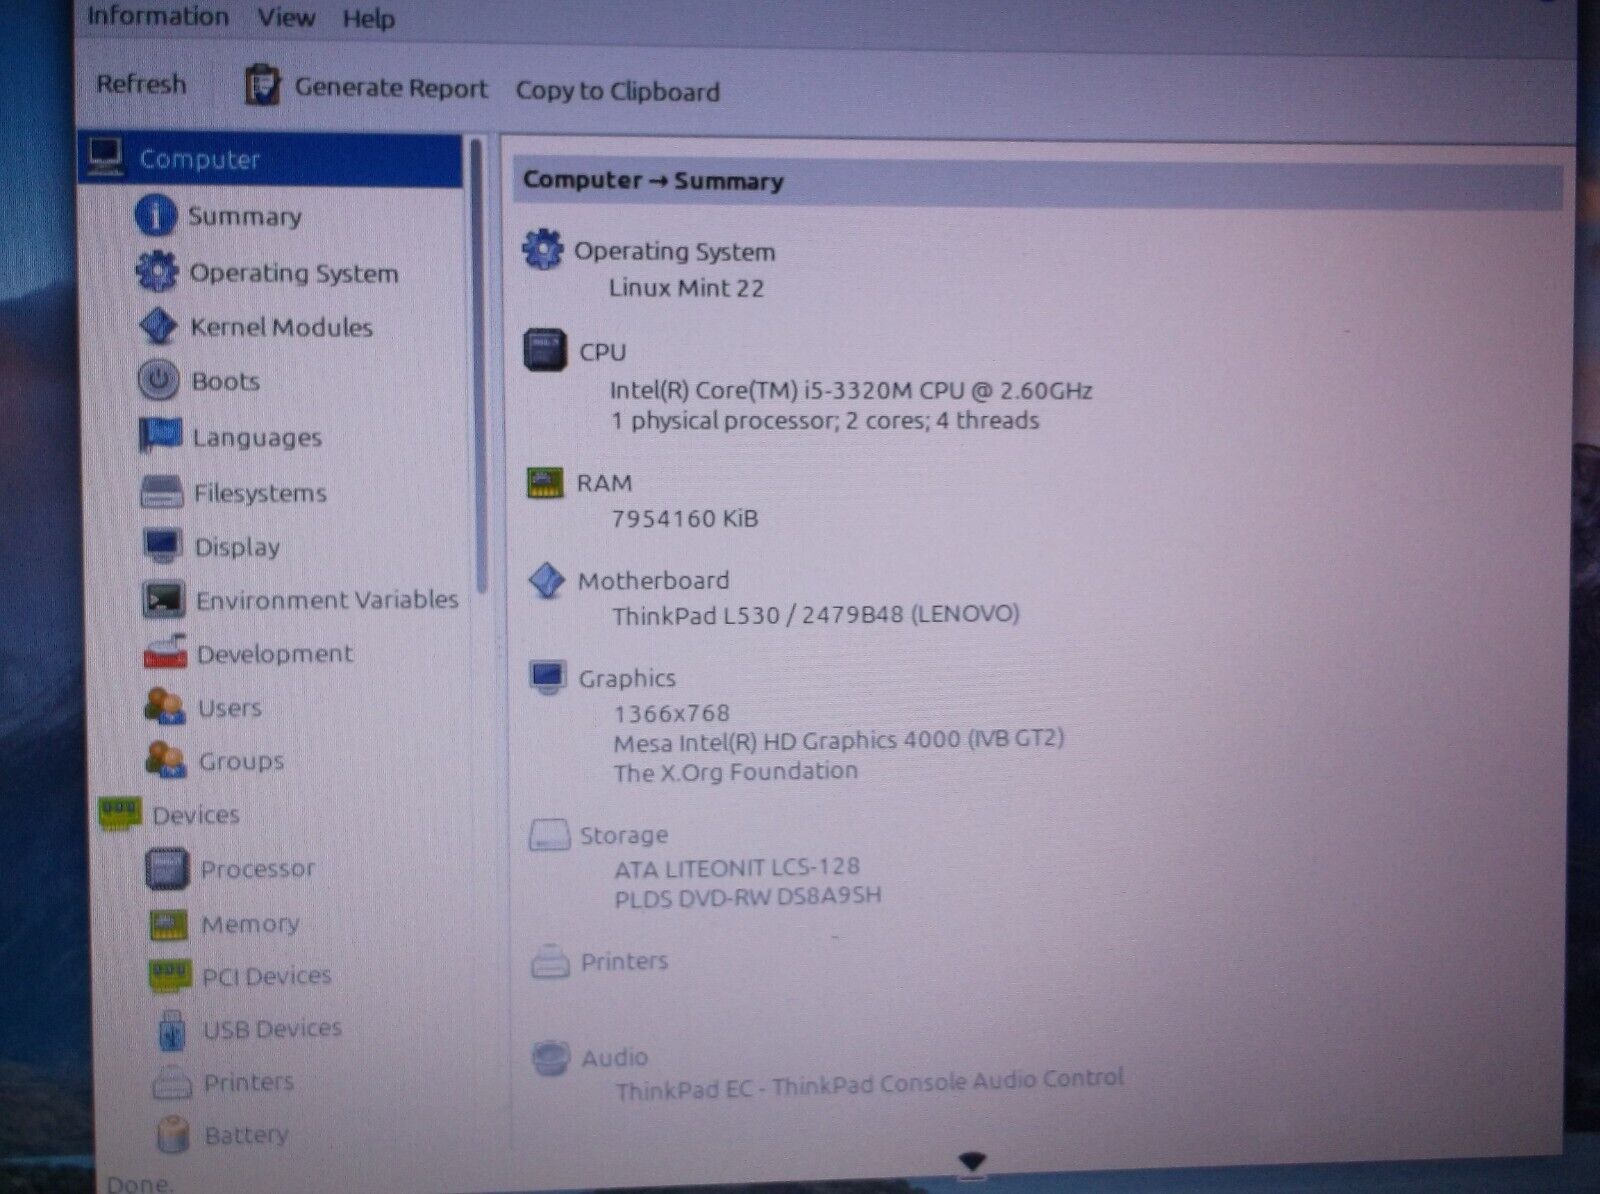Screen dimensions: 1600x1194
Task: Click 'Mesa Intel(R) HD Graphics 4000' line
Action: (839, 741)
